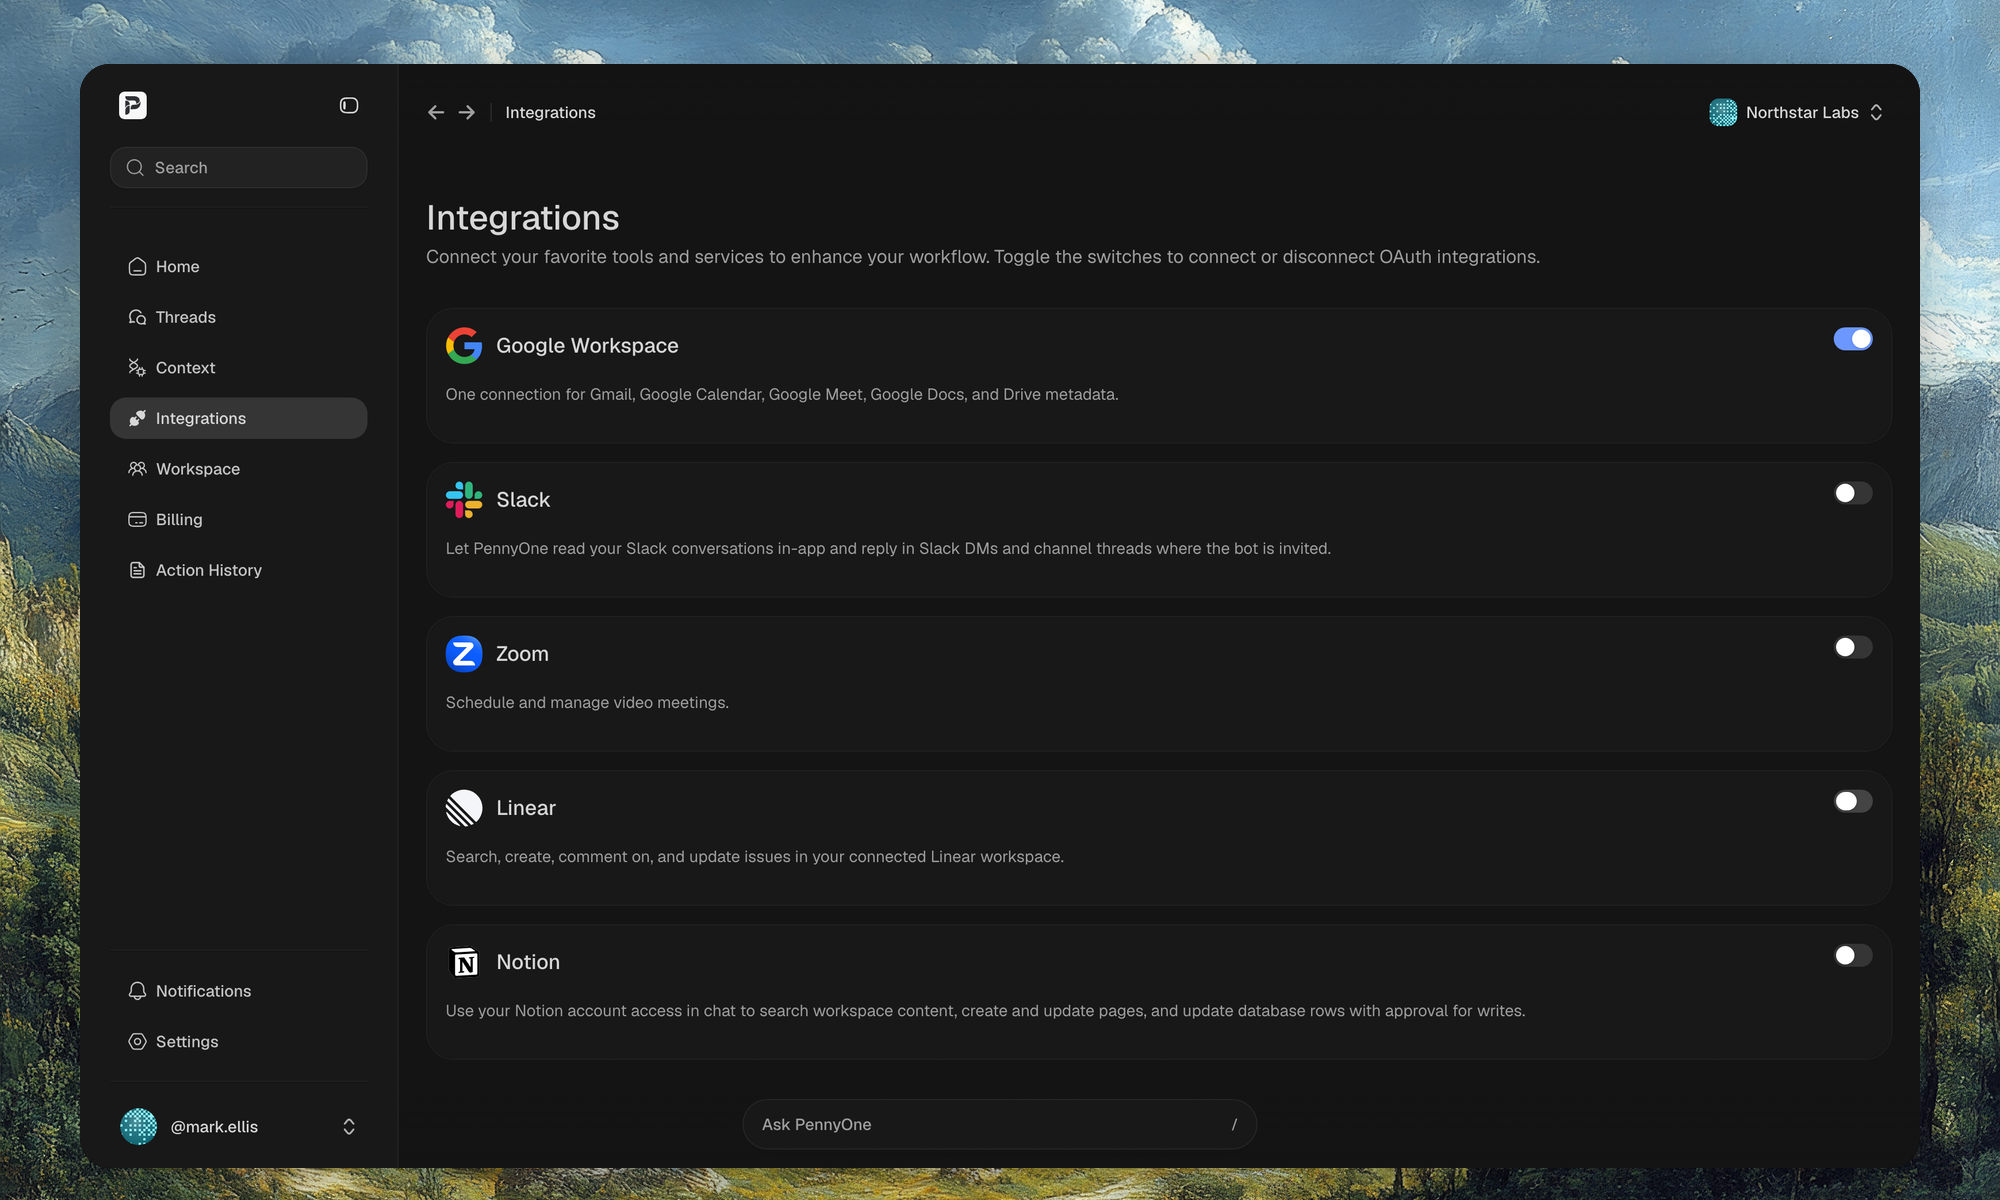Click the Notion logo

[464, 961]
